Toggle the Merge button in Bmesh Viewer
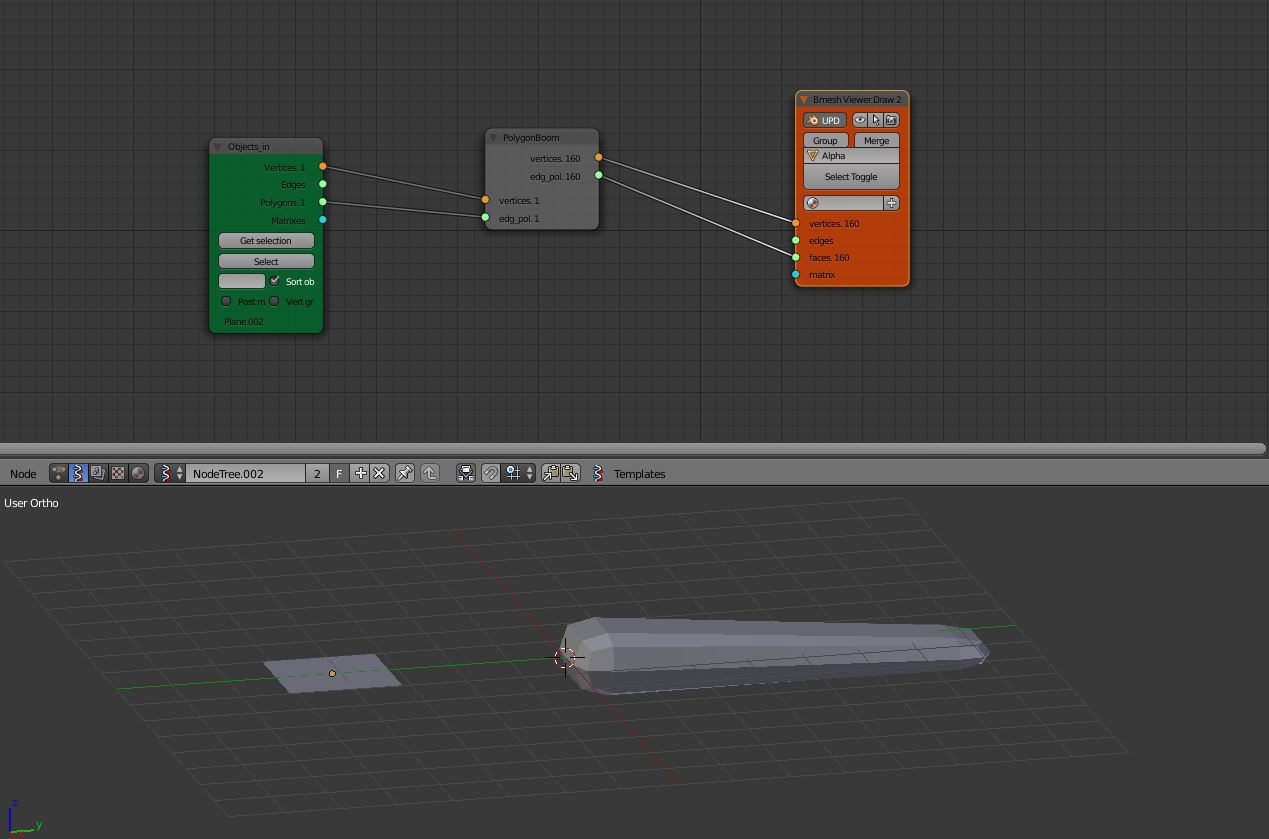The height and width of the screenshot is (839, 1269). [877, 140]
